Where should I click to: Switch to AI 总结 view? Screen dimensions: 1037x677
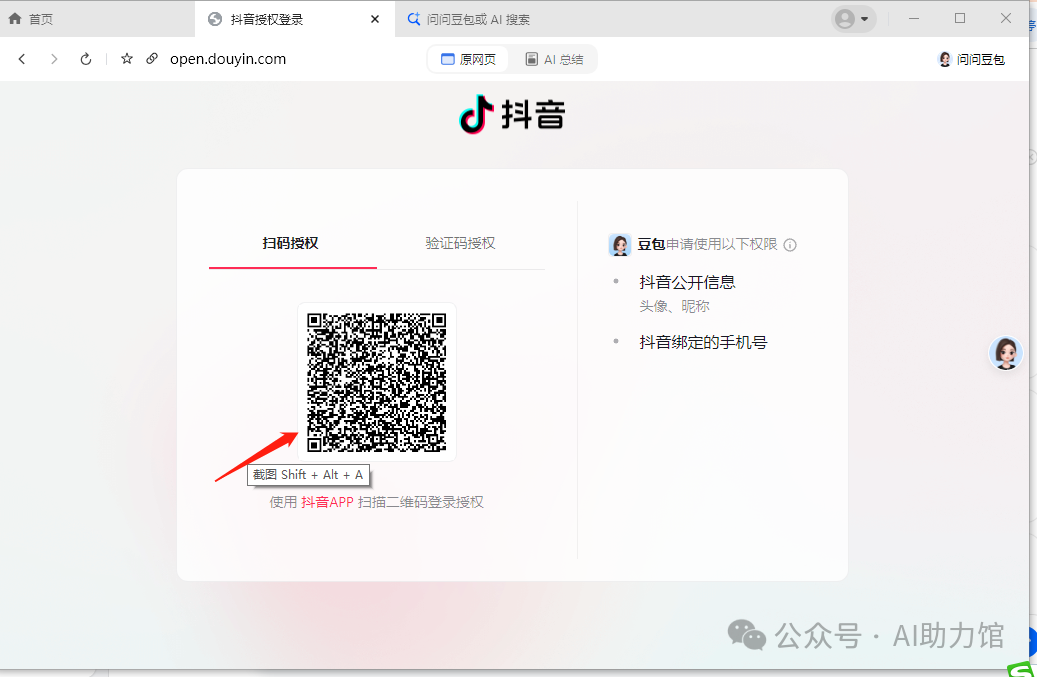coord(554,60)
